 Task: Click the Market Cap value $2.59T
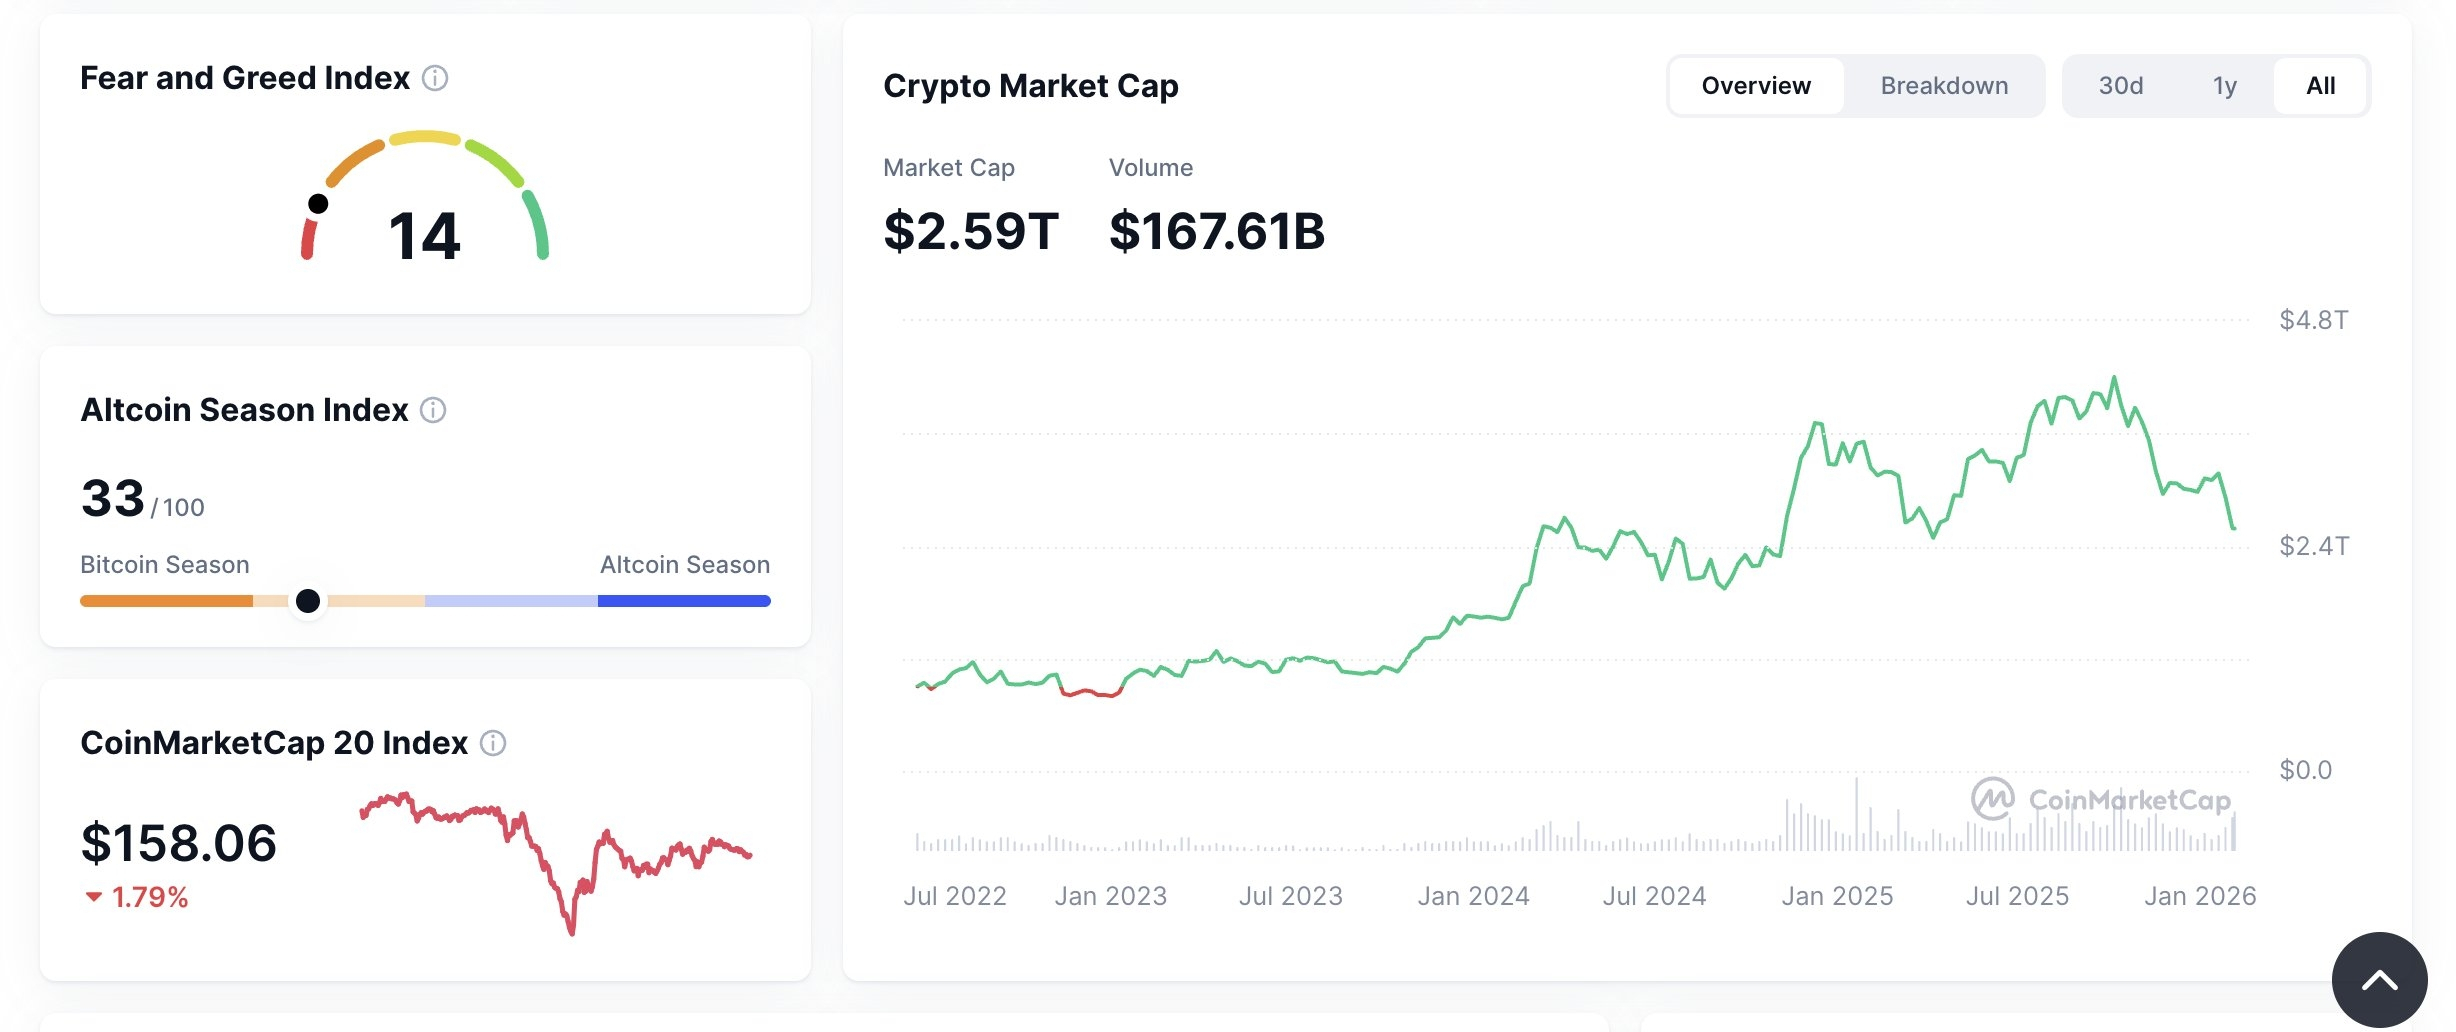[971, 231]
